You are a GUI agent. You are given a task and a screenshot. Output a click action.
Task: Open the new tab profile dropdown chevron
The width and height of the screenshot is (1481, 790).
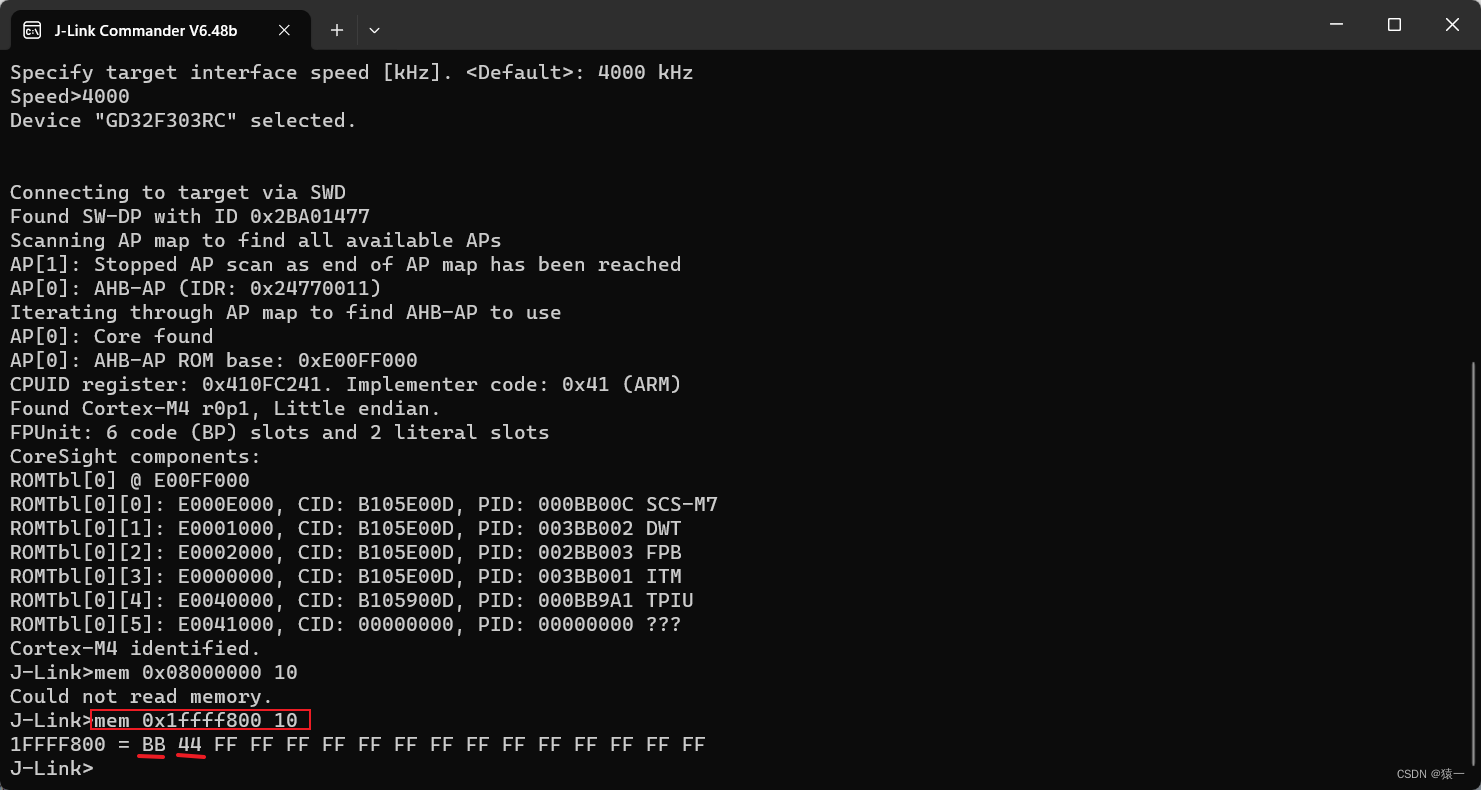tap(374, 31)
